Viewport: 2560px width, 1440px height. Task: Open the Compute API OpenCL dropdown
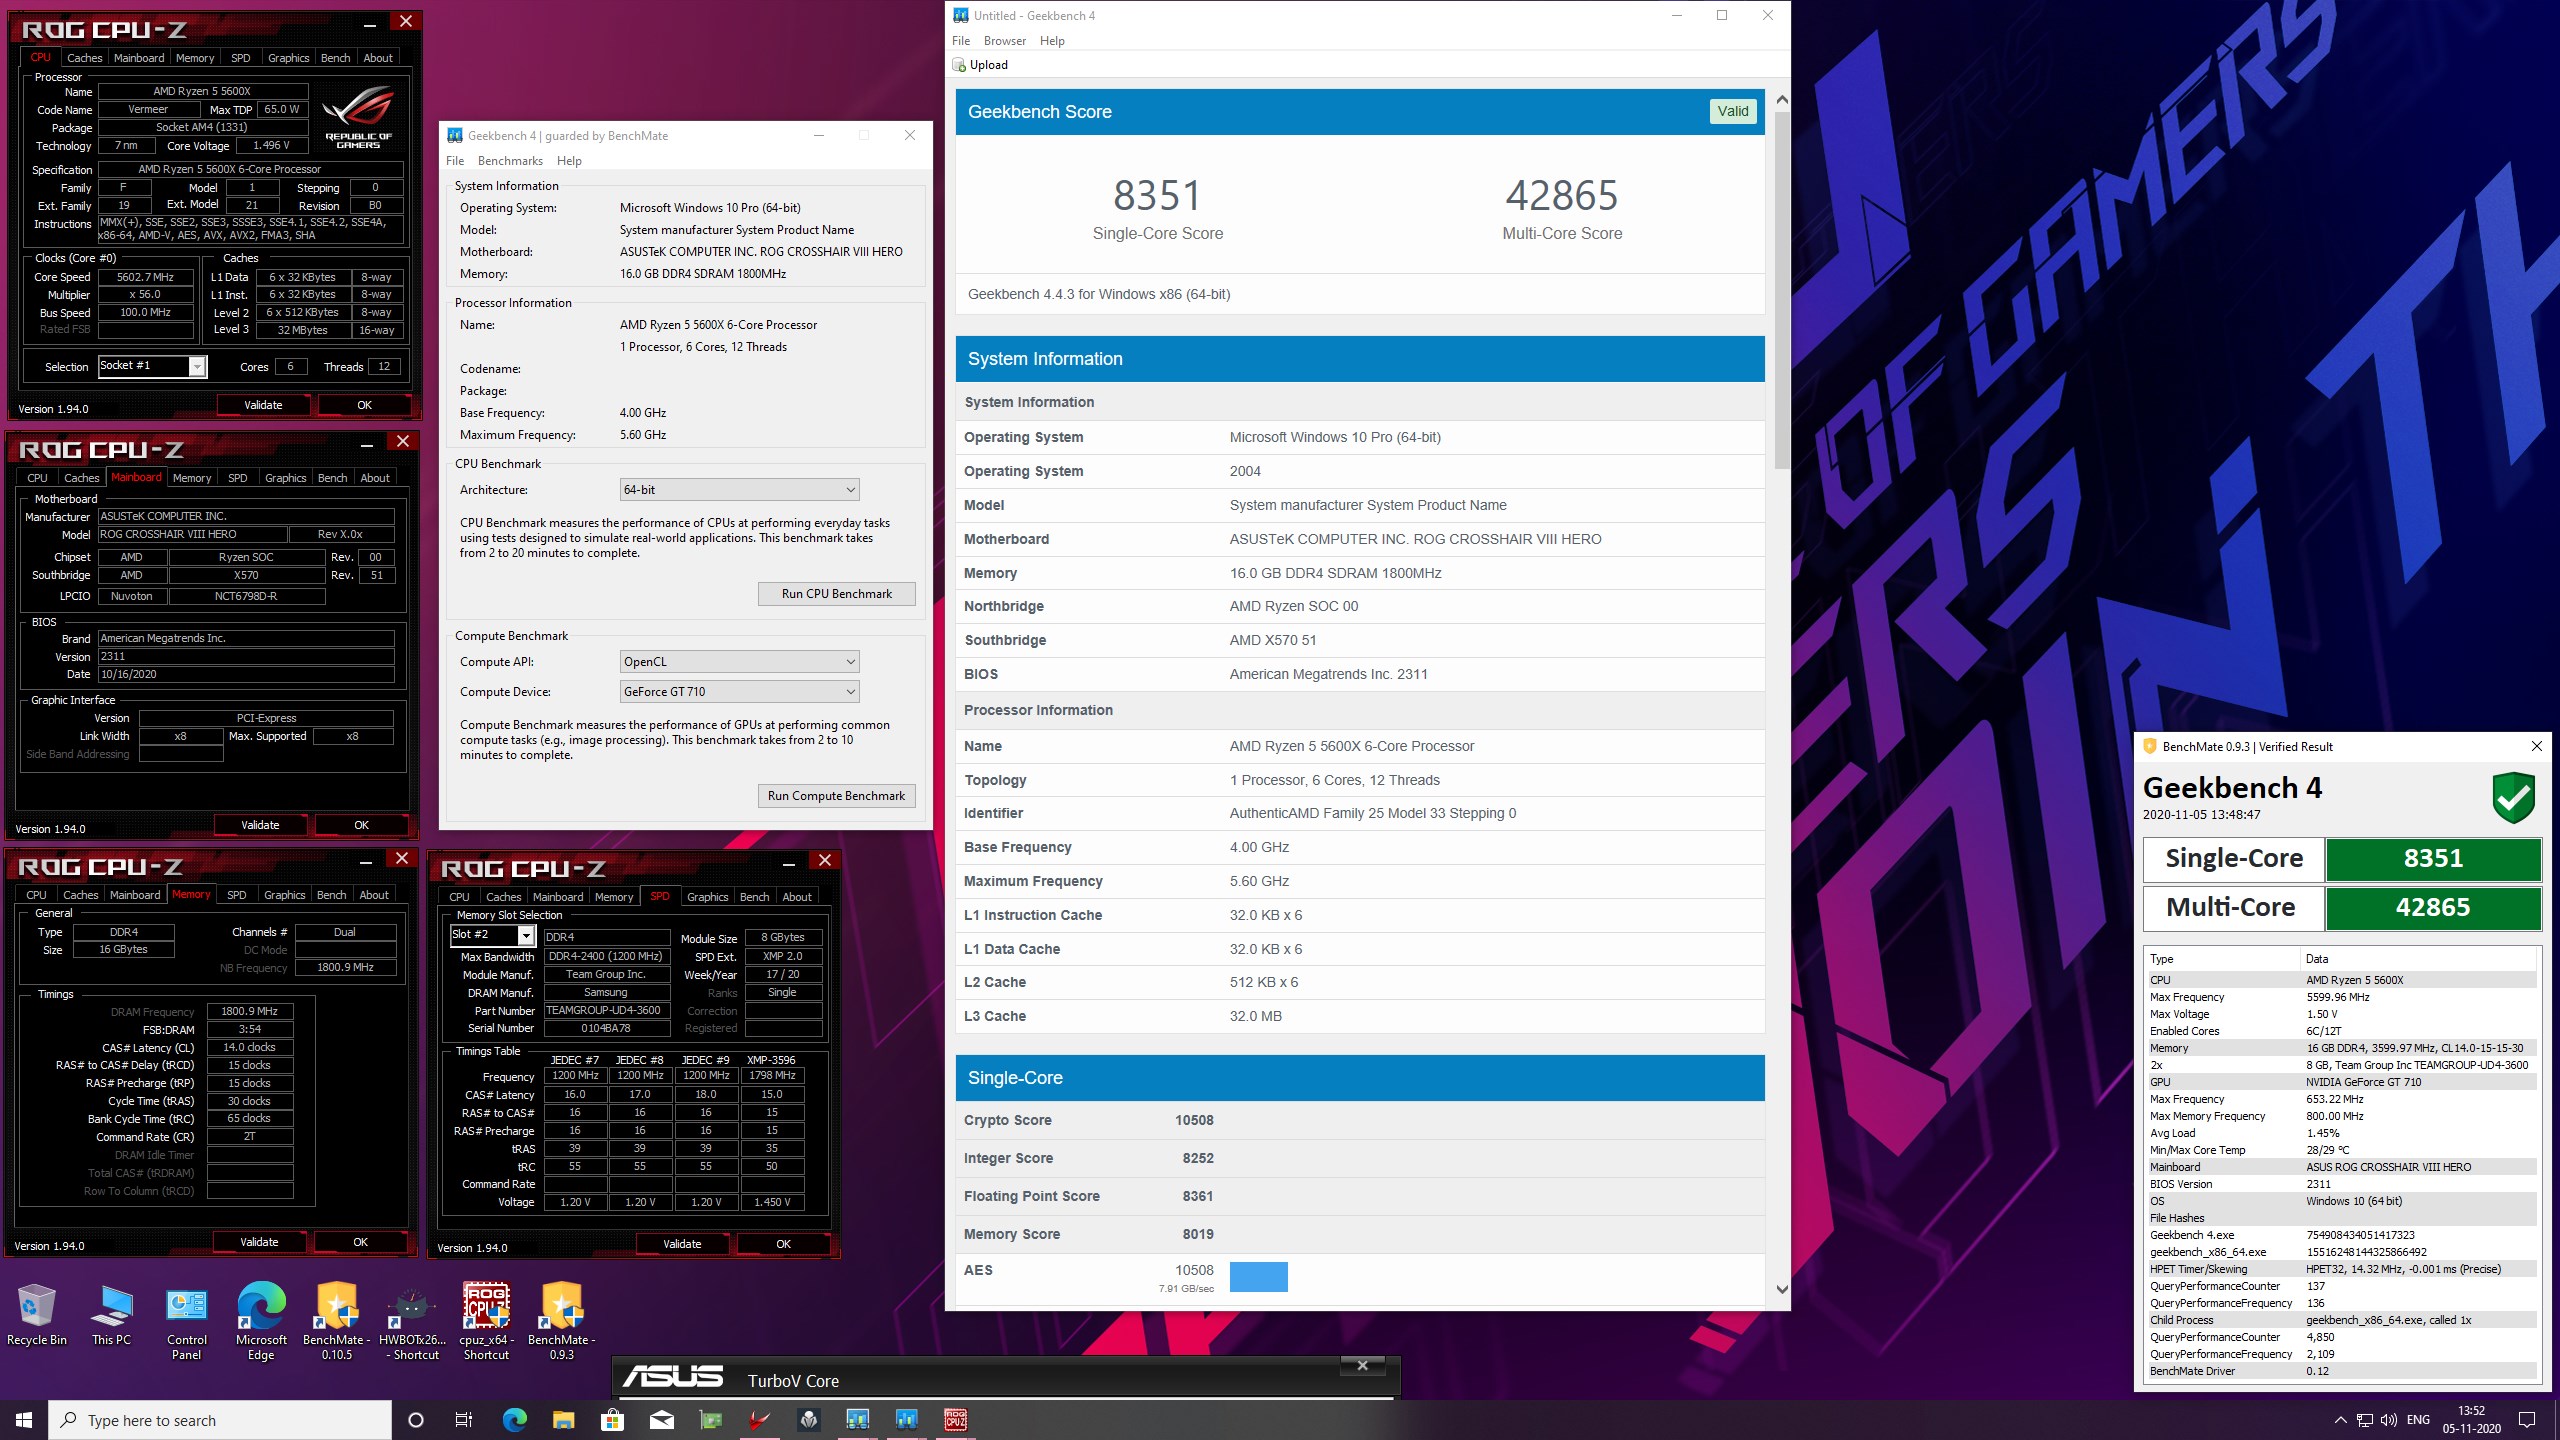point(739,662)
